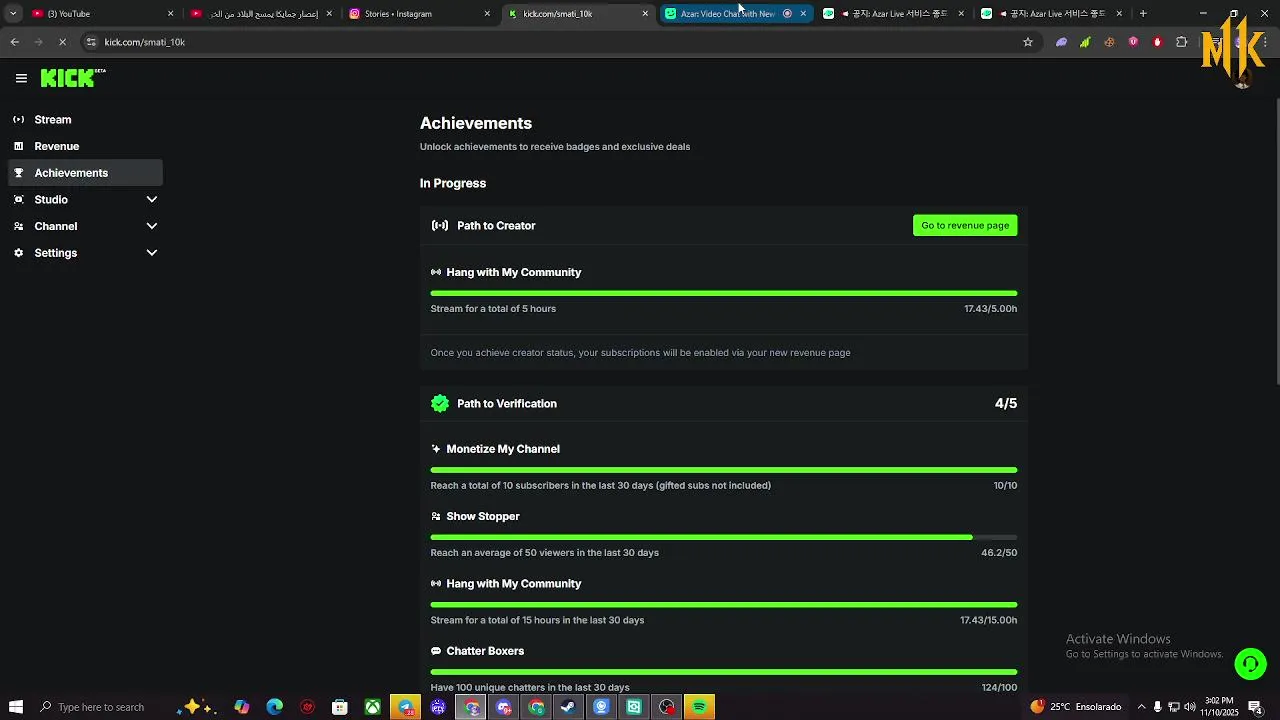
Task: Click the volume icon in system tray
Action: [1190, 707]
